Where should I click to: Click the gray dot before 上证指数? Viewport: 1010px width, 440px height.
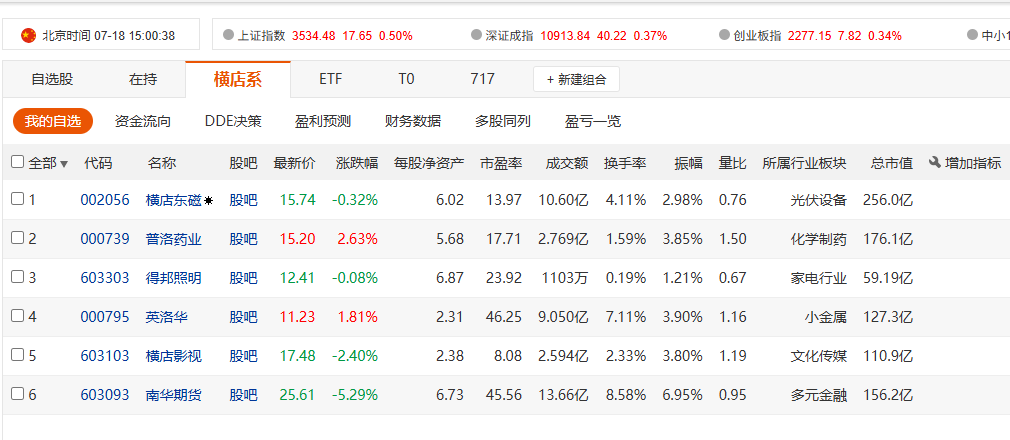(x=228, y=35)
